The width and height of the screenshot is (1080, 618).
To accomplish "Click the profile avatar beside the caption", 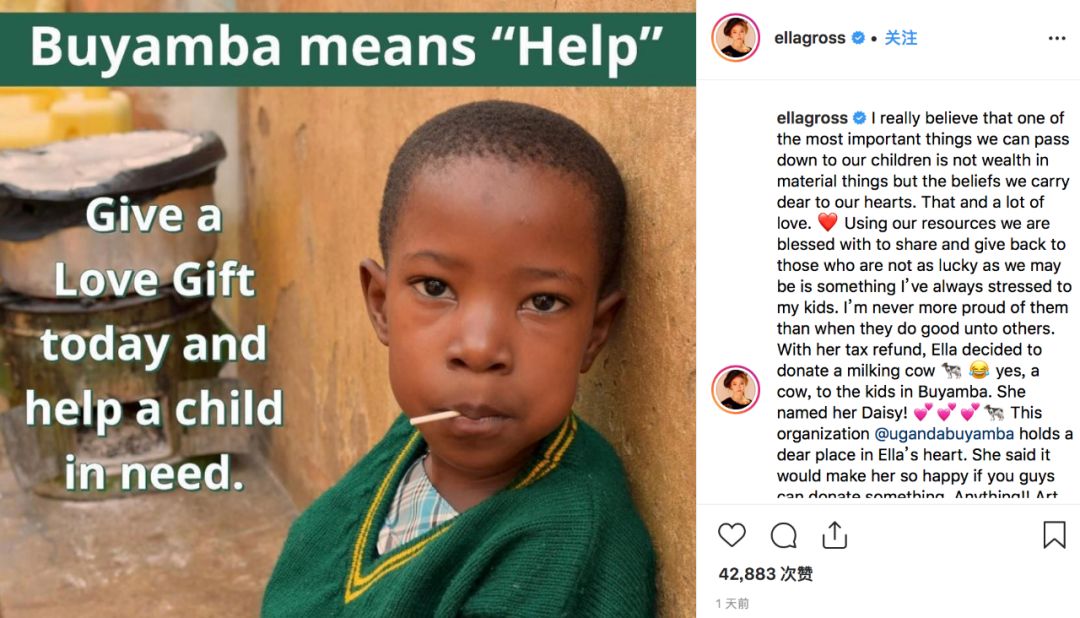I will pyautogui.click(x=736, y=389).
